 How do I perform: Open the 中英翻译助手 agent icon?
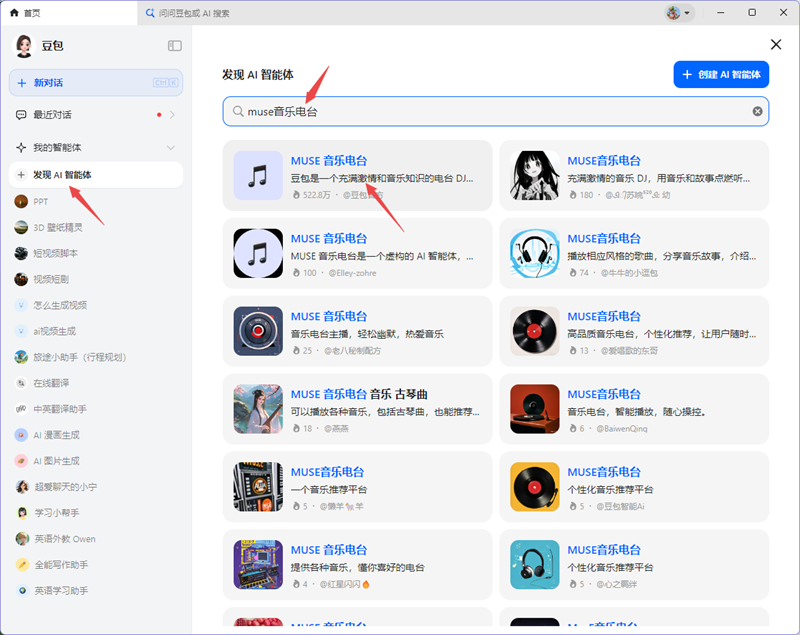pos(21,409)
